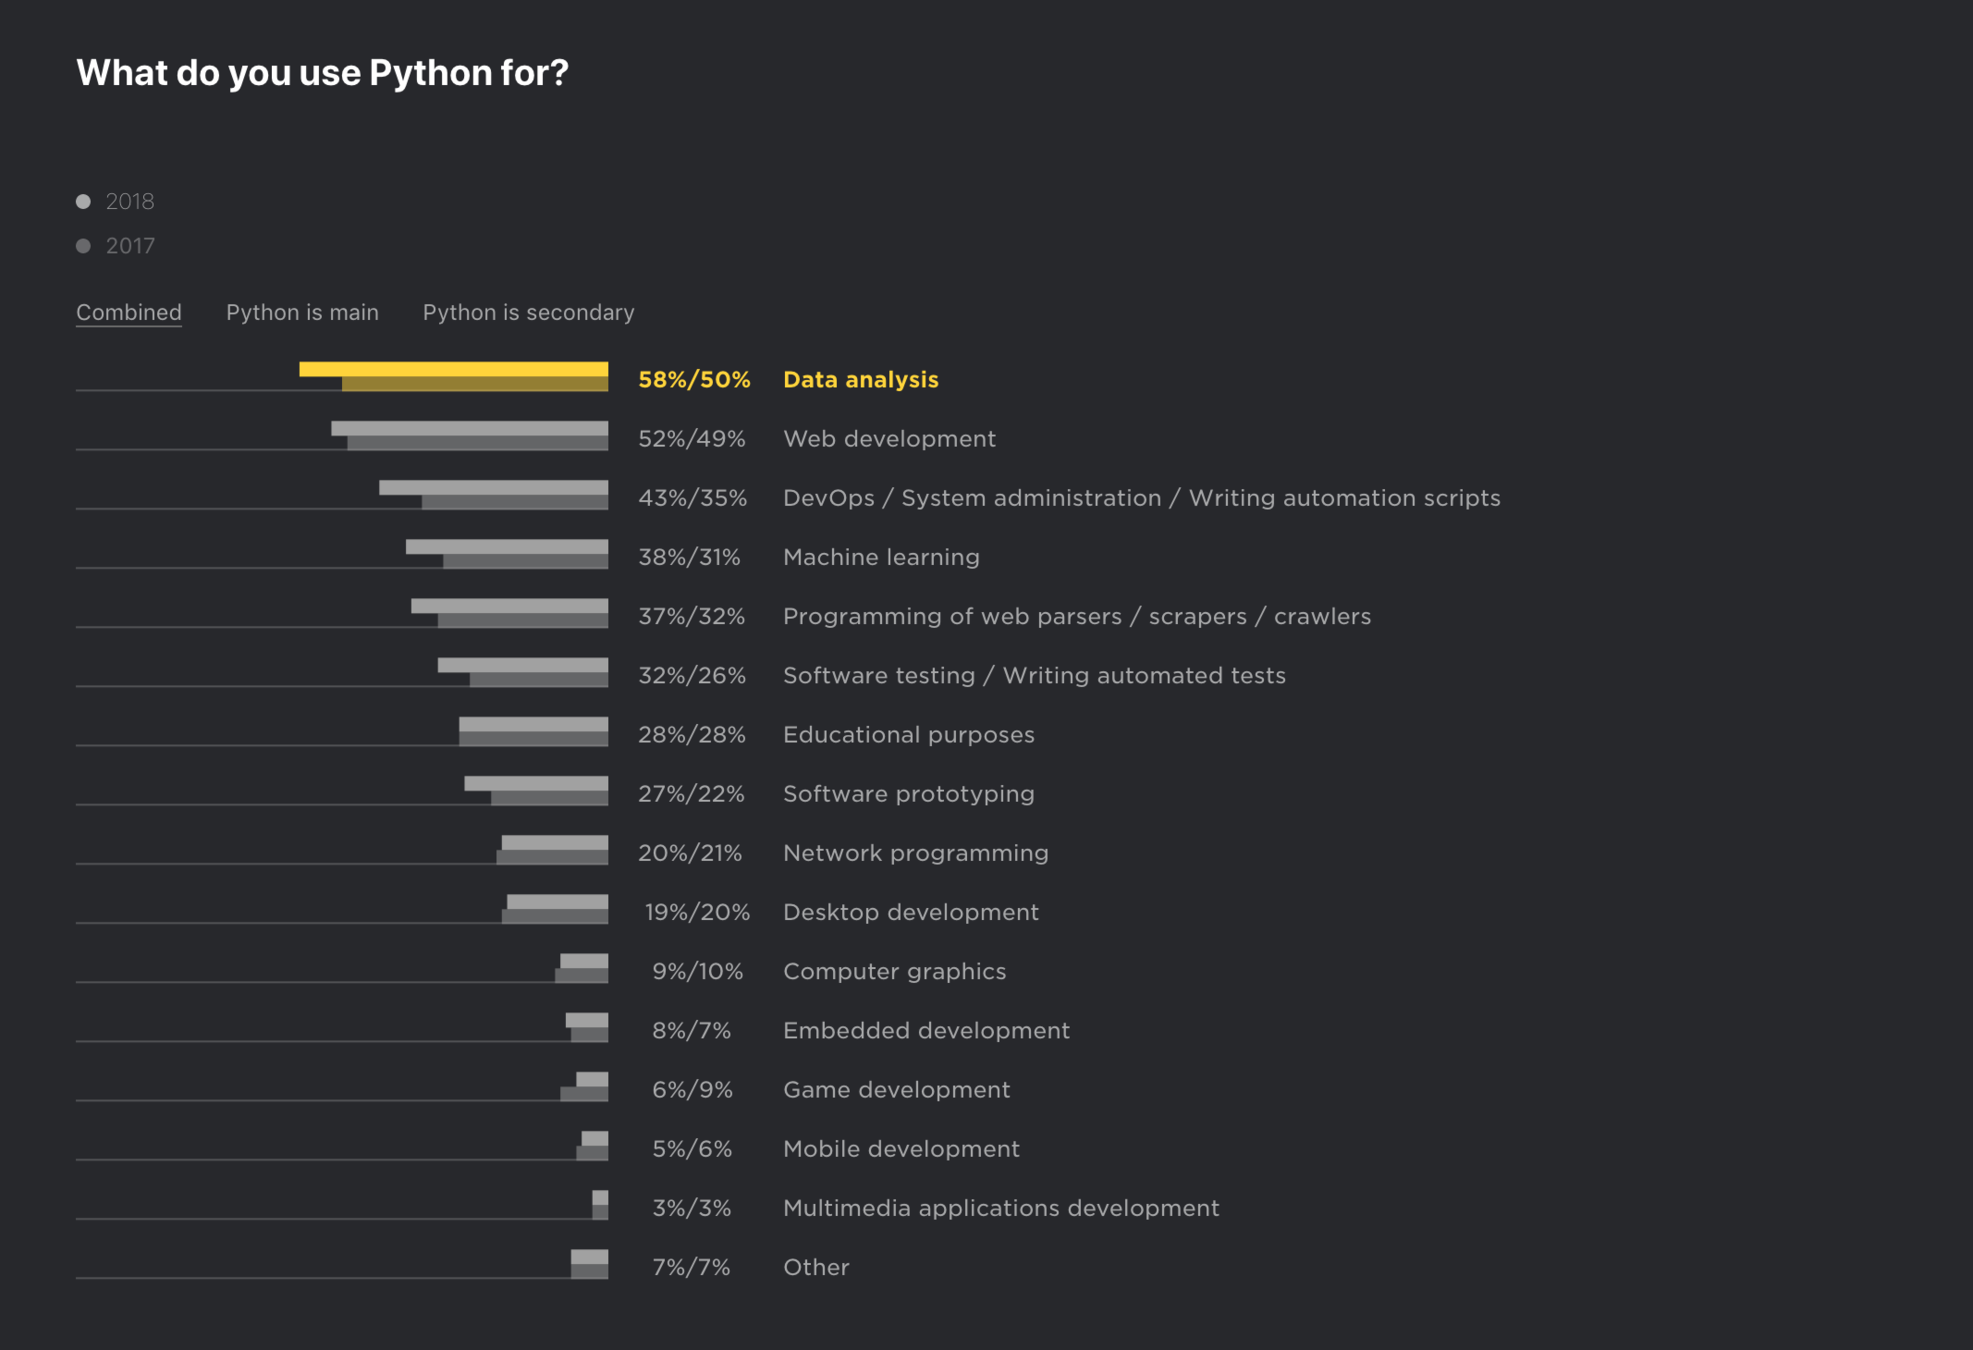Click the Web development bar

(x=470, y=430)
